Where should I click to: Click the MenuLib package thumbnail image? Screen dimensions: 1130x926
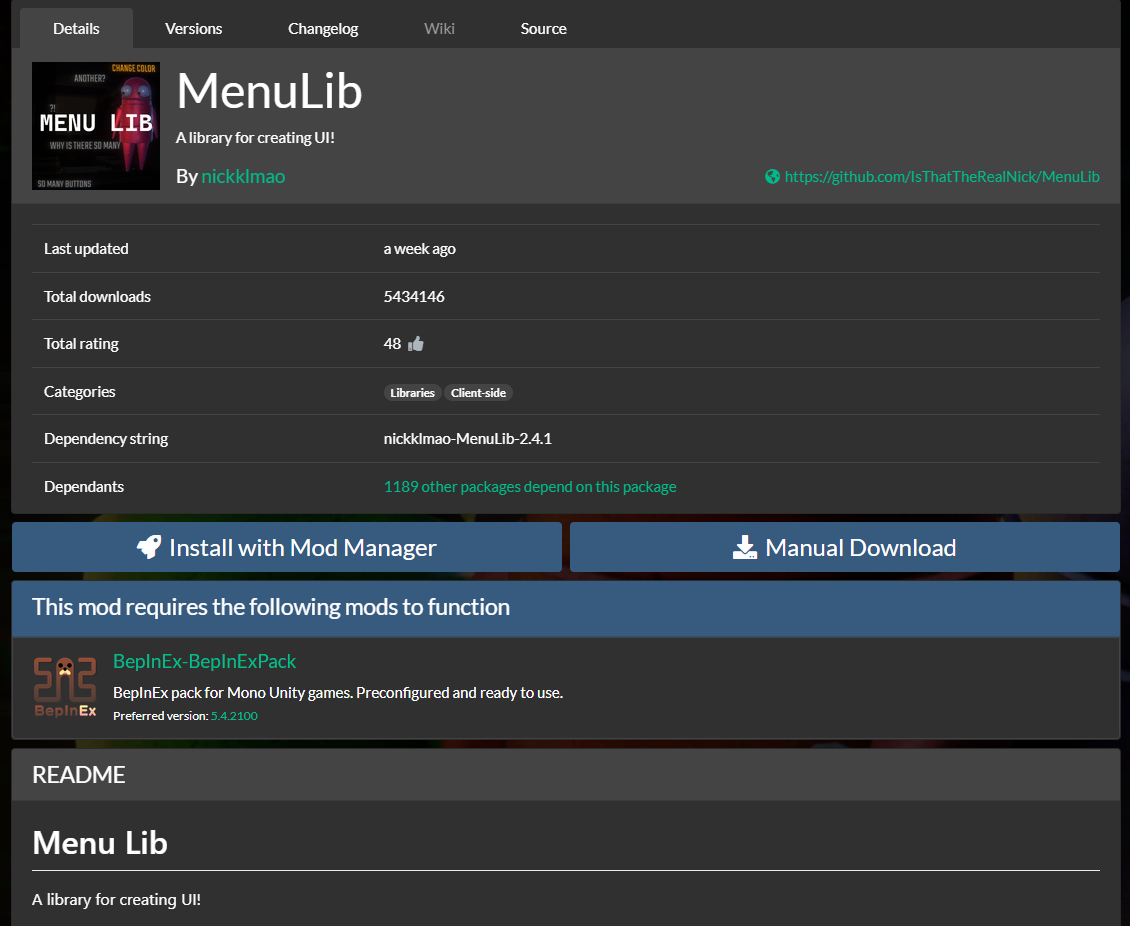(96, 126)
